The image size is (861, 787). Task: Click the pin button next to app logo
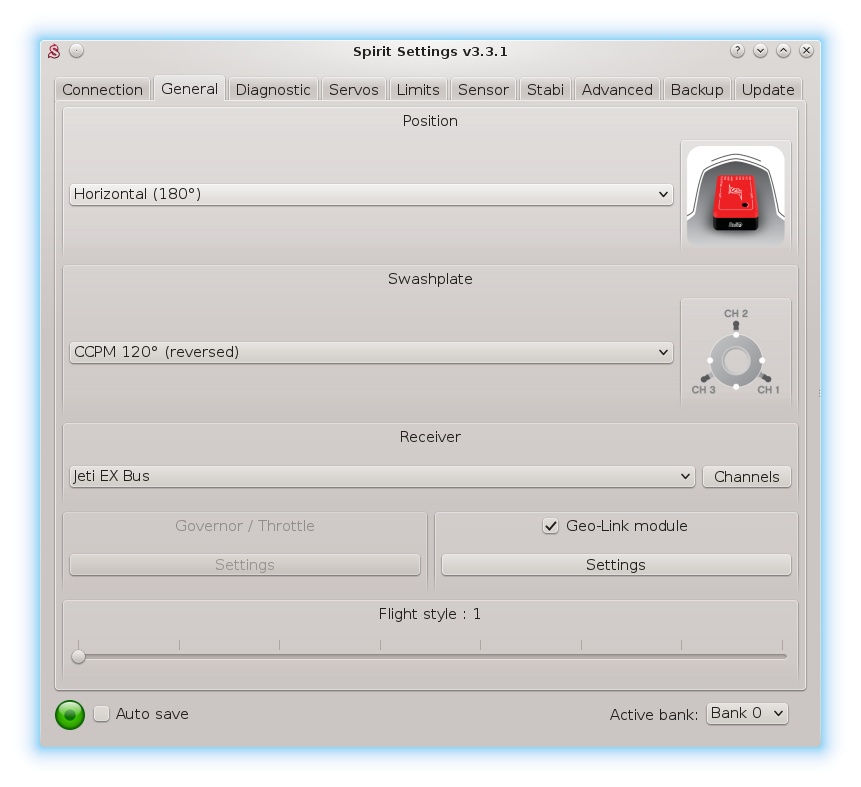[77, 51]
